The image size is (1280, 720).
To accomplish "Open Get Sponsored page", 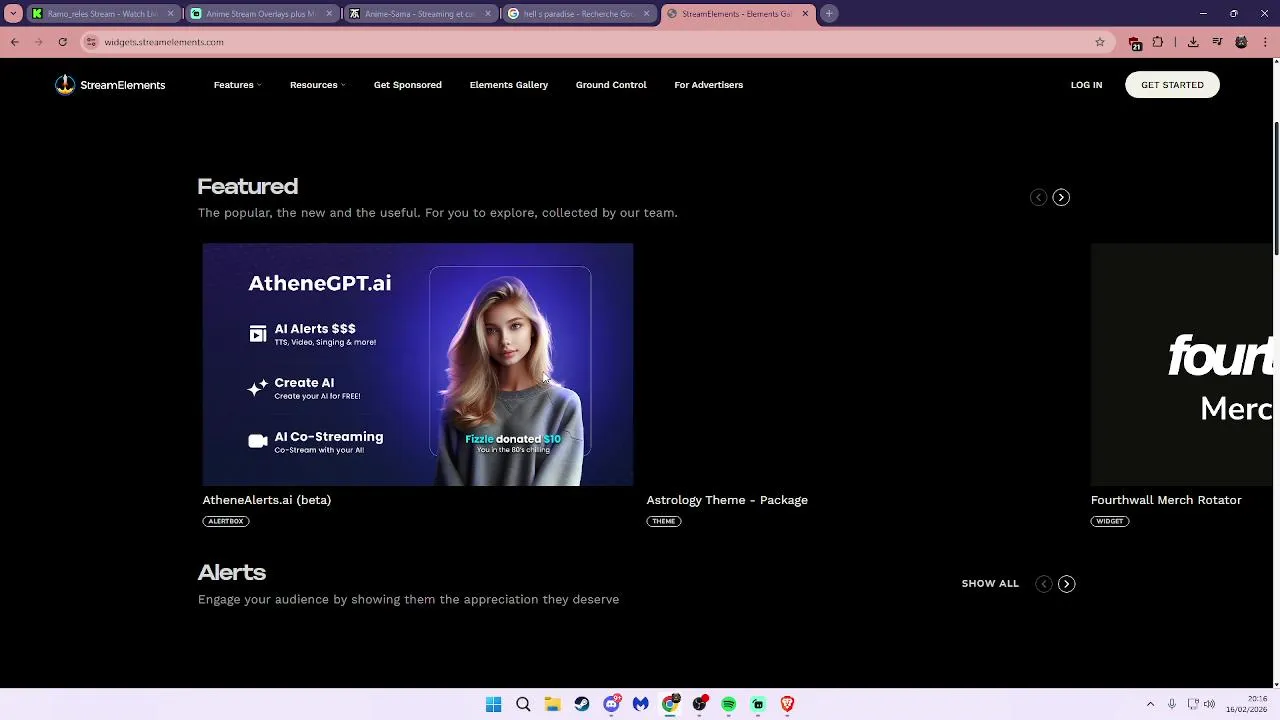I will tap(407, 85).
